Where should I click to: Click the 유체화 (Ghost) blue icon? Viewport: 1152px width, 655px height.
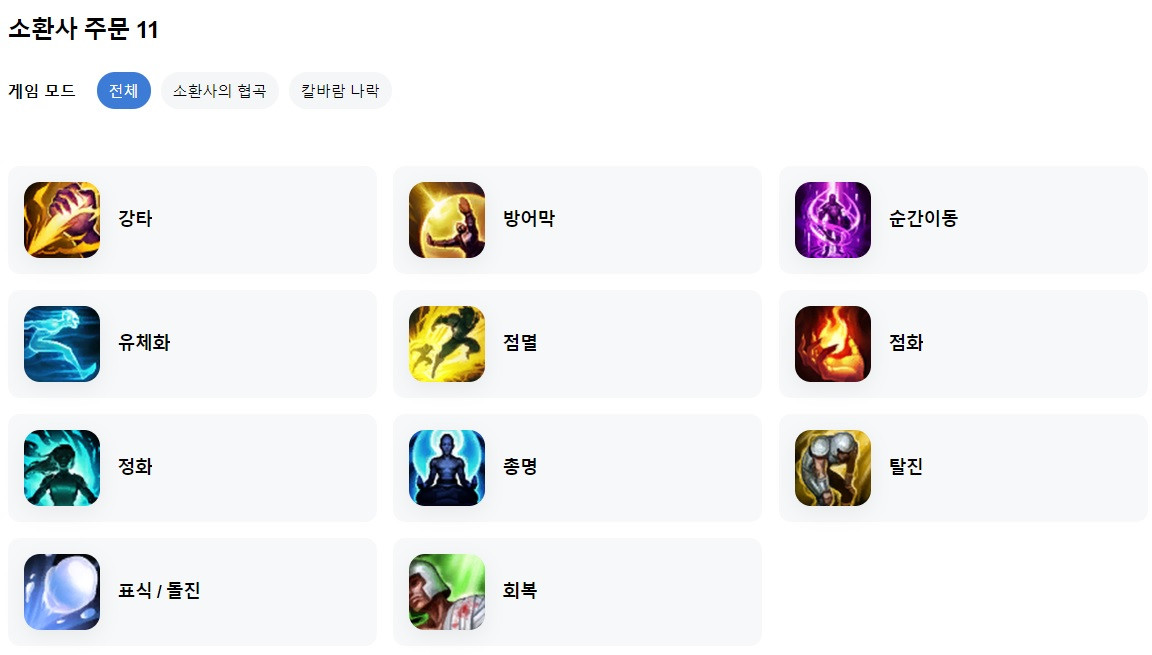62,344
